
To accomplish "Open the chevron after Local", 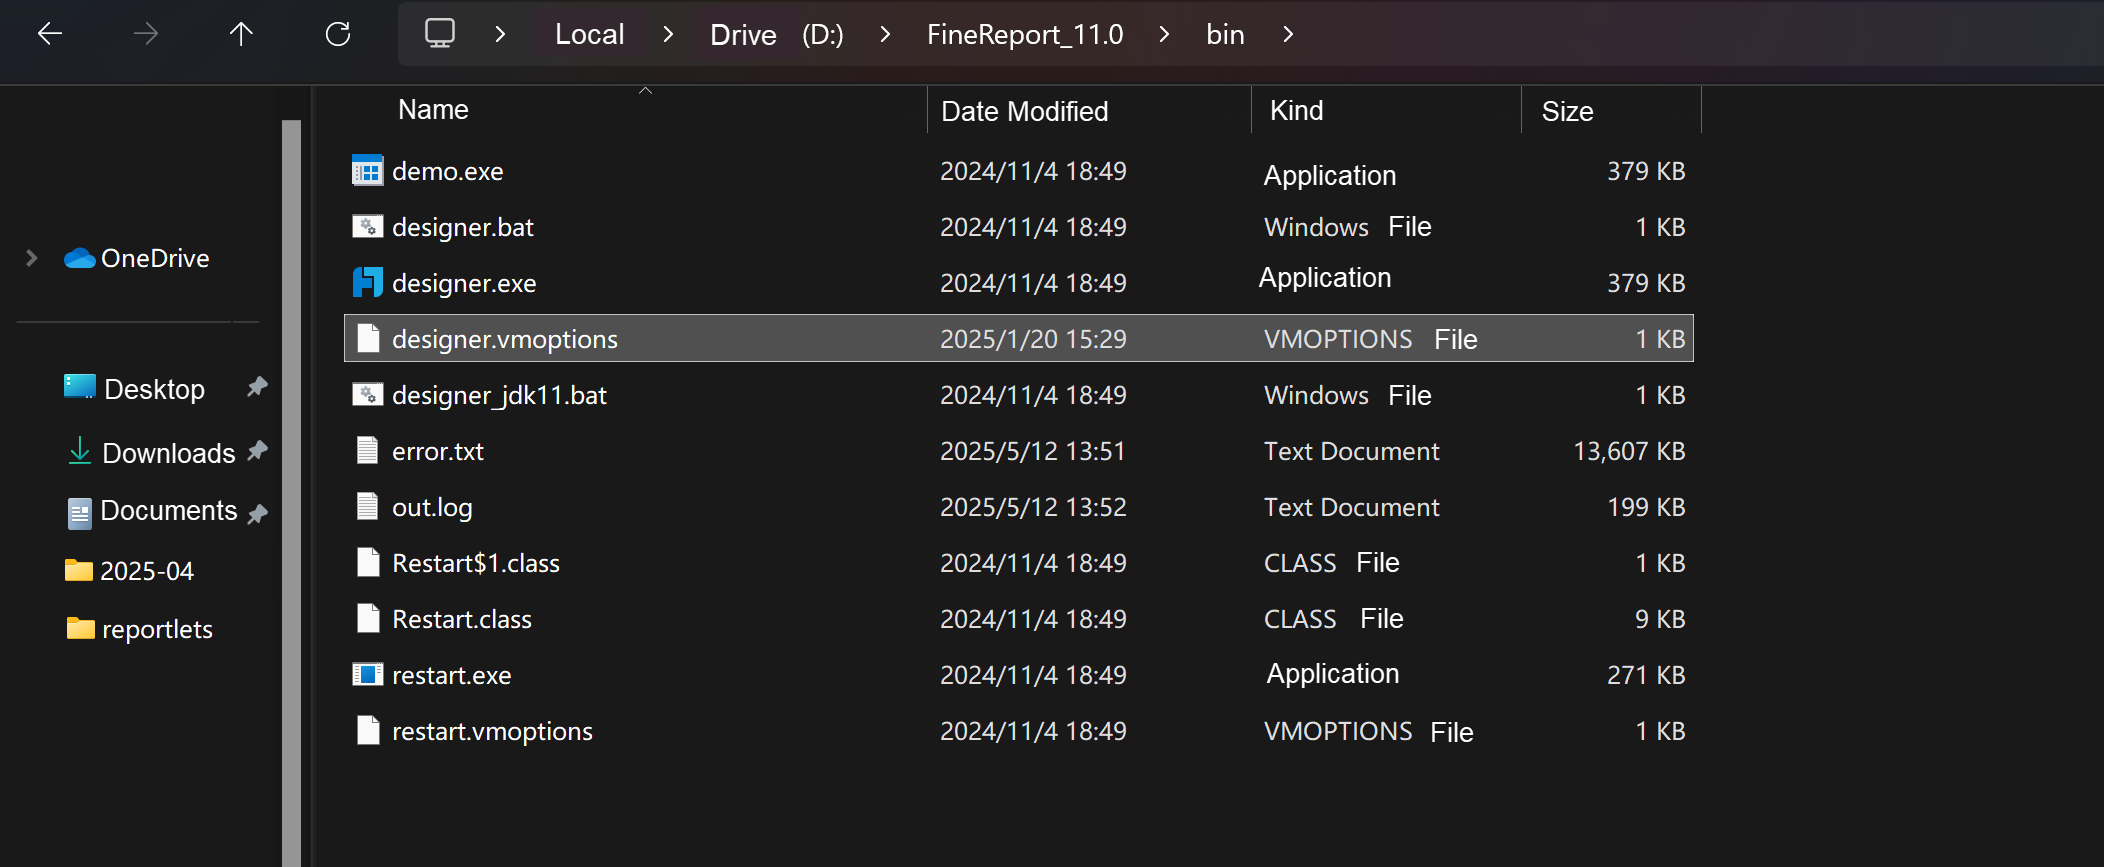I will pyautogui.click(x=668, y=34).
